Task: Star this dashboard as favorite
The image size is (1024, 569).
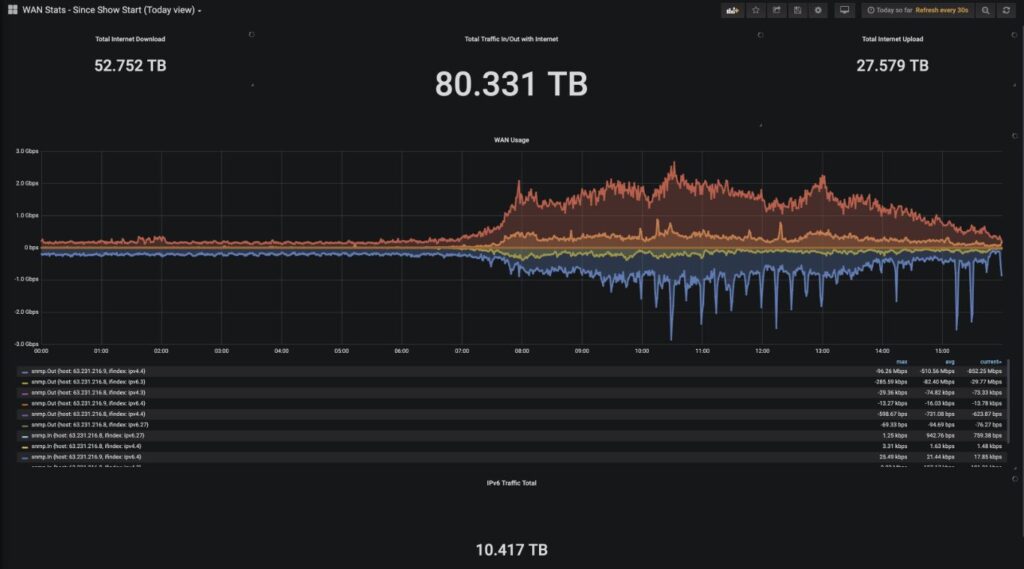Action: [x=756, y=10]
